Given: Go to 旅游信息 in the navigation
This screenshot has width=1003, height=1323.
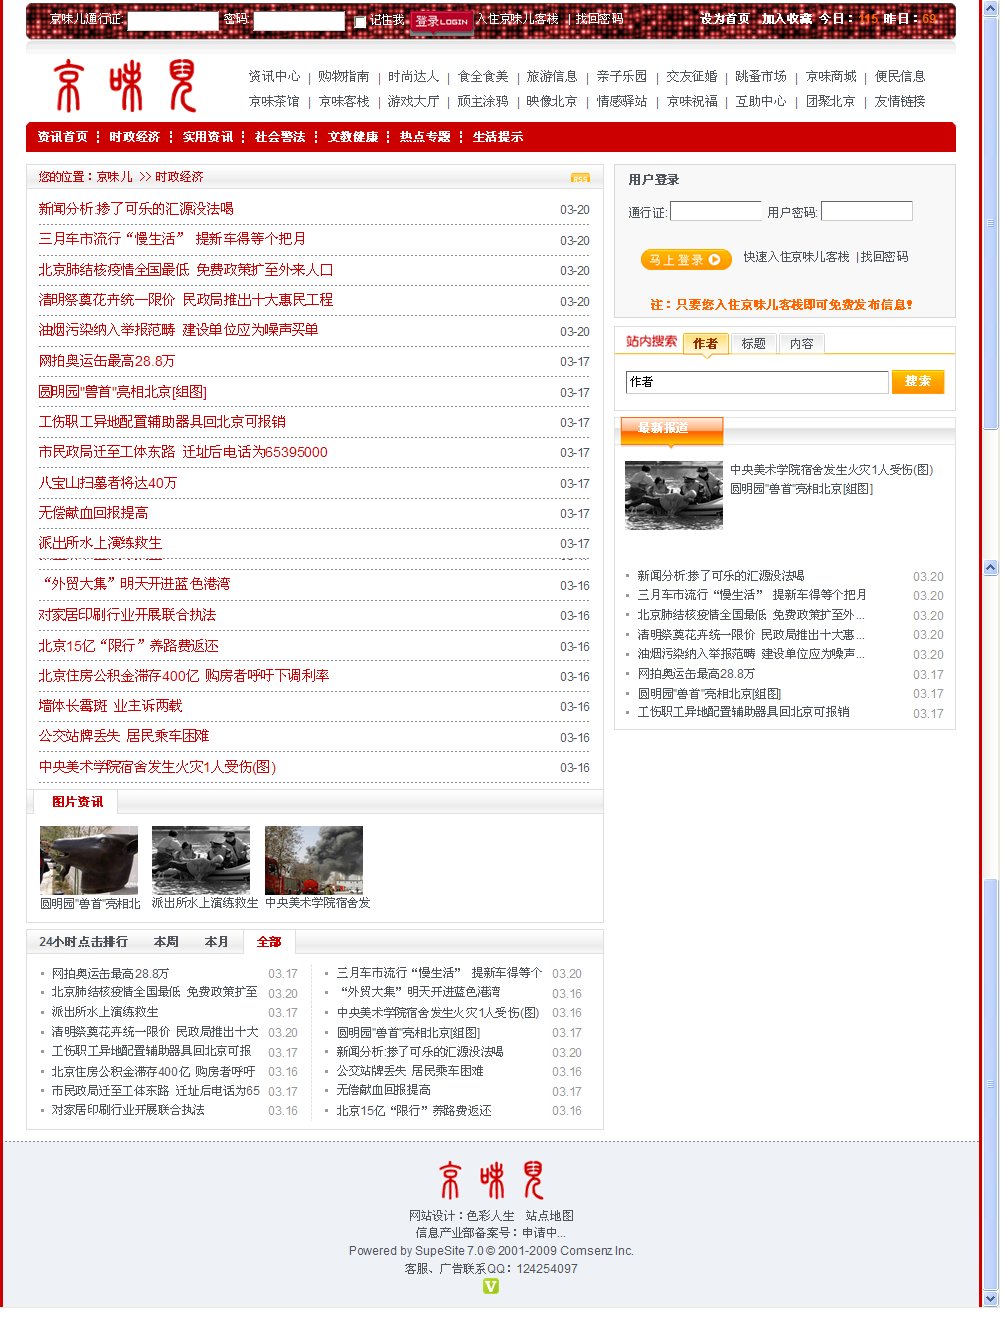Looking at the screenshot, I should click(552, 76).
